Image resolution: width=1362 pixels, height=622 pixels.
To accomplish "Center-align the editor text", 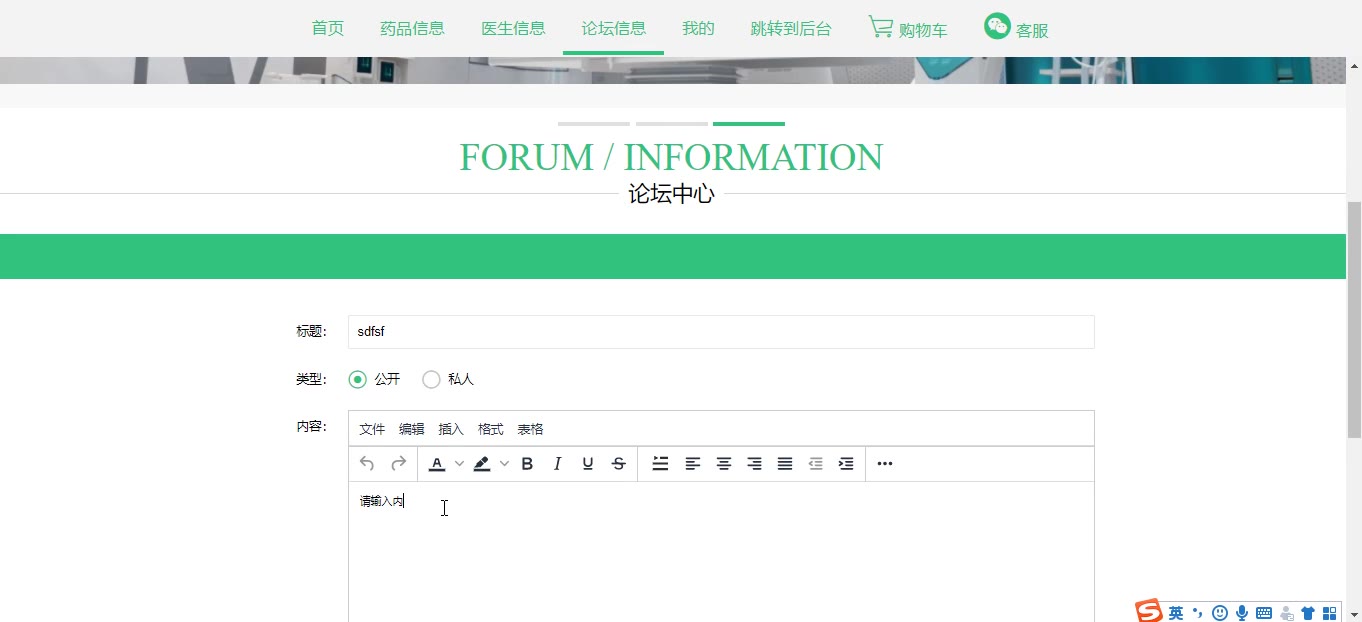I will click(x=723, y=464).
